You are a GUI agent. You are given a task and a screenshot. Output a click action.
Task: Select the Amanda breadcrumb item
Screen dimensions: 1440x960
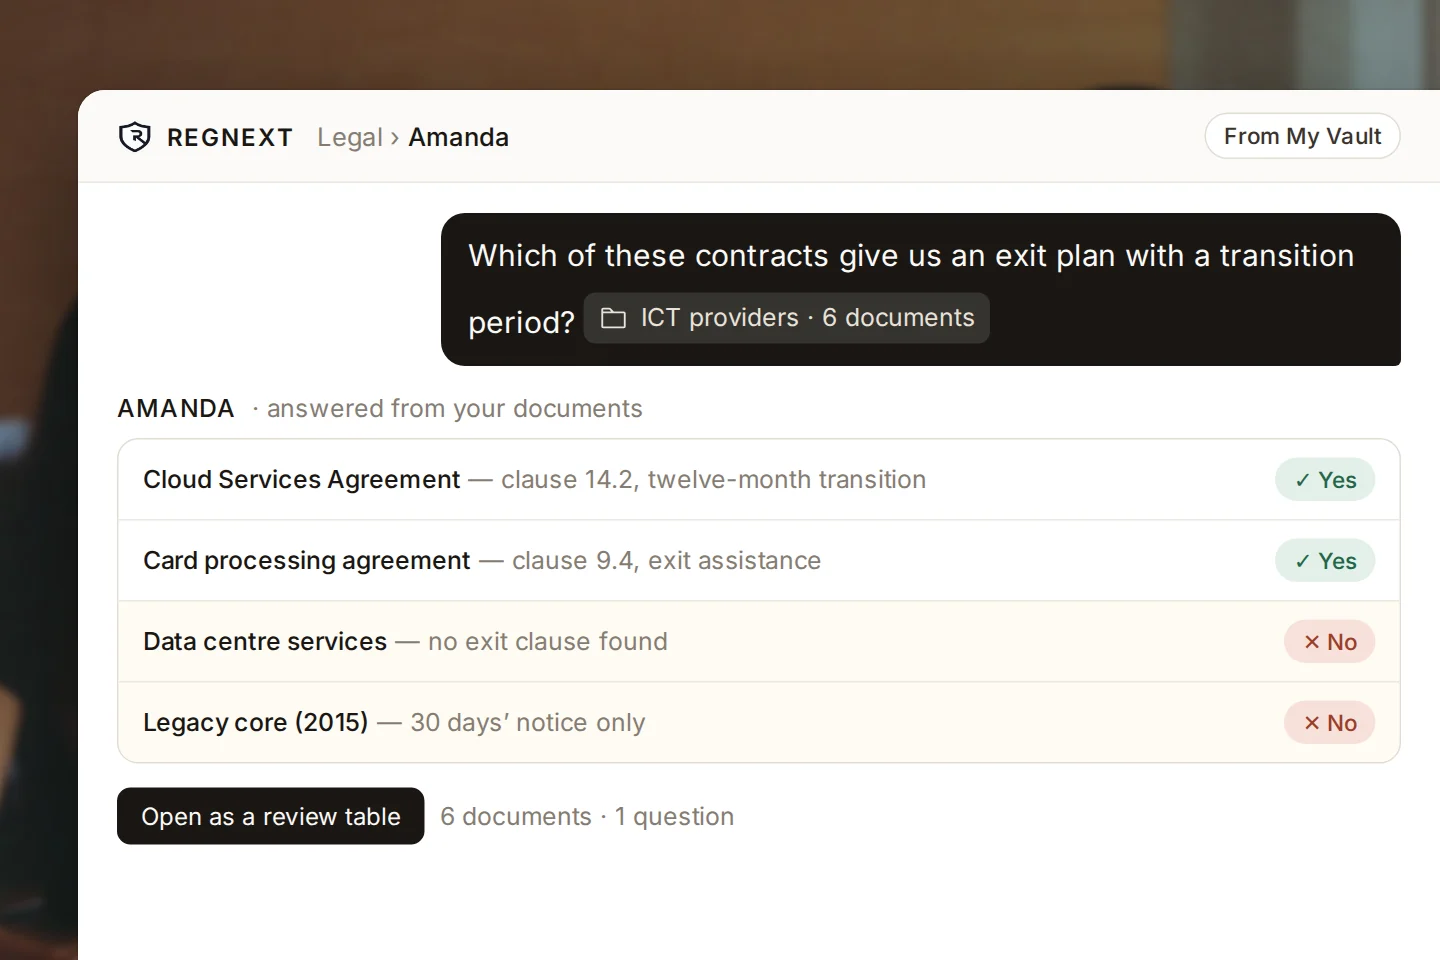458,137
